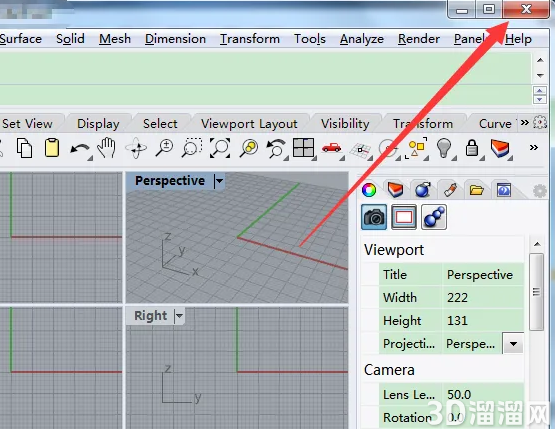Image resolution: width=555 pixels, height=429 pixels.
Task: Open the paint tube Materials panel tab
Action: pos(450,190)
